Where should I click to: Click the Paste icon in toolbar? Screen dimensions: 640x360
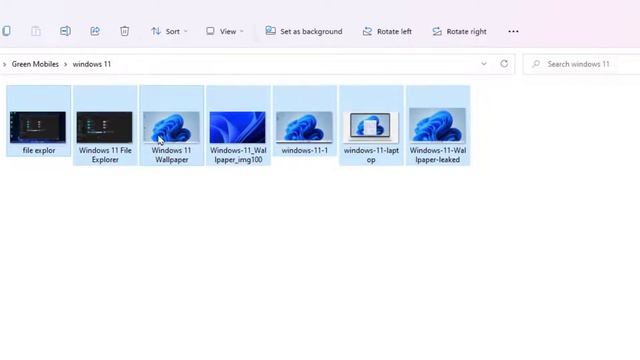coord(36,31)
